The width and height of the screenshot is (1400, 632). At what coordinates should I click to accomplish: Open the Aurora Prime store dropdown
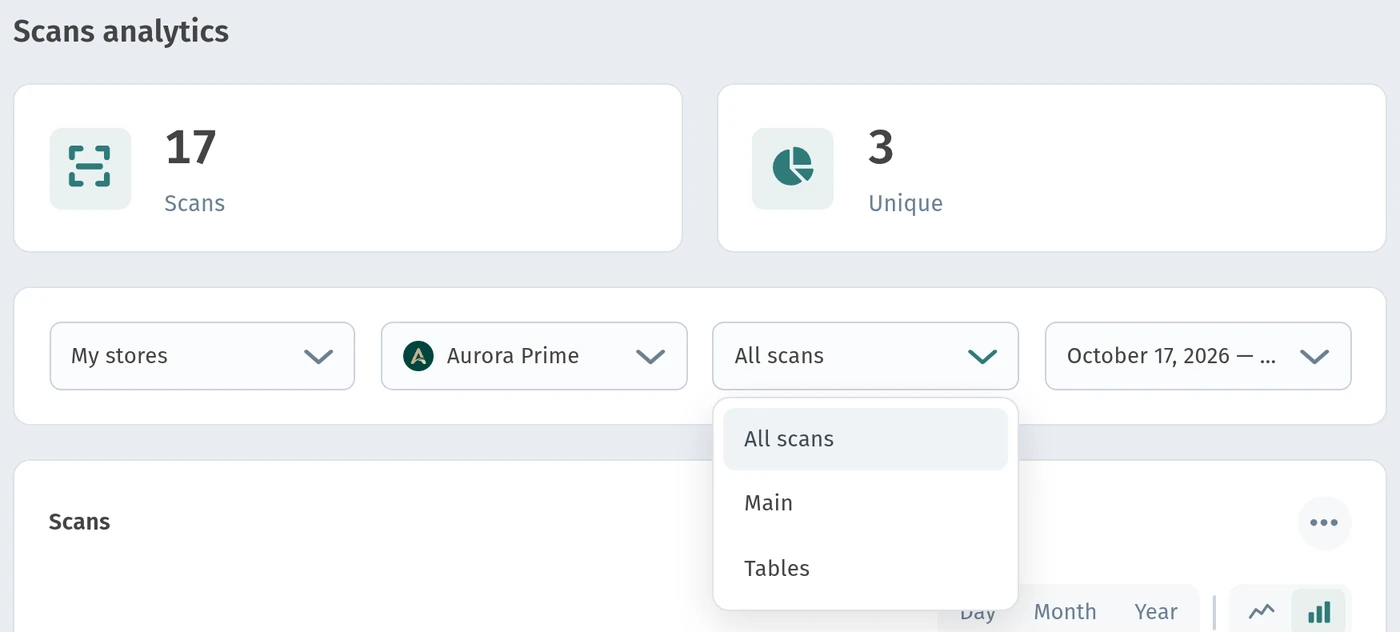click(x=534, y=356)
